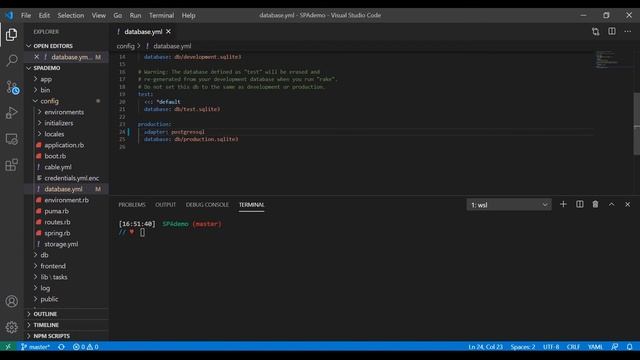The width and height of the screenshot is (640, 360).
Task: Split the editor to the right
Action: (611, 31)
